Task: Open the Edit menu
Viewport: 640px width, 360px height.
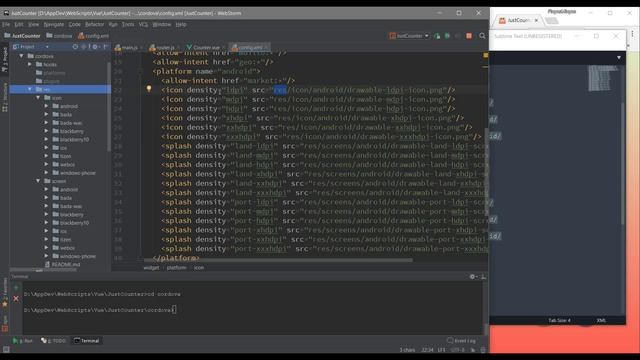Action: click(19, 24)
